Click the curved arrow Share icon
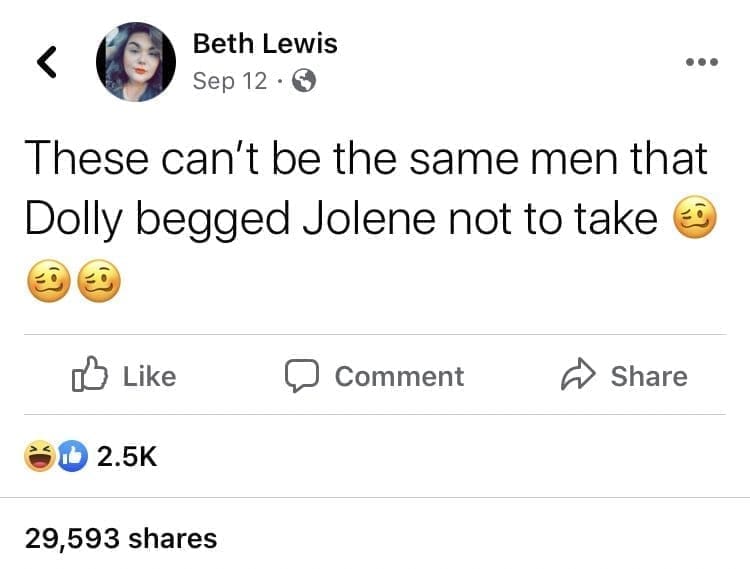This screenshot has width=750, height=569. pyautogui.click(x=578, y=376)
